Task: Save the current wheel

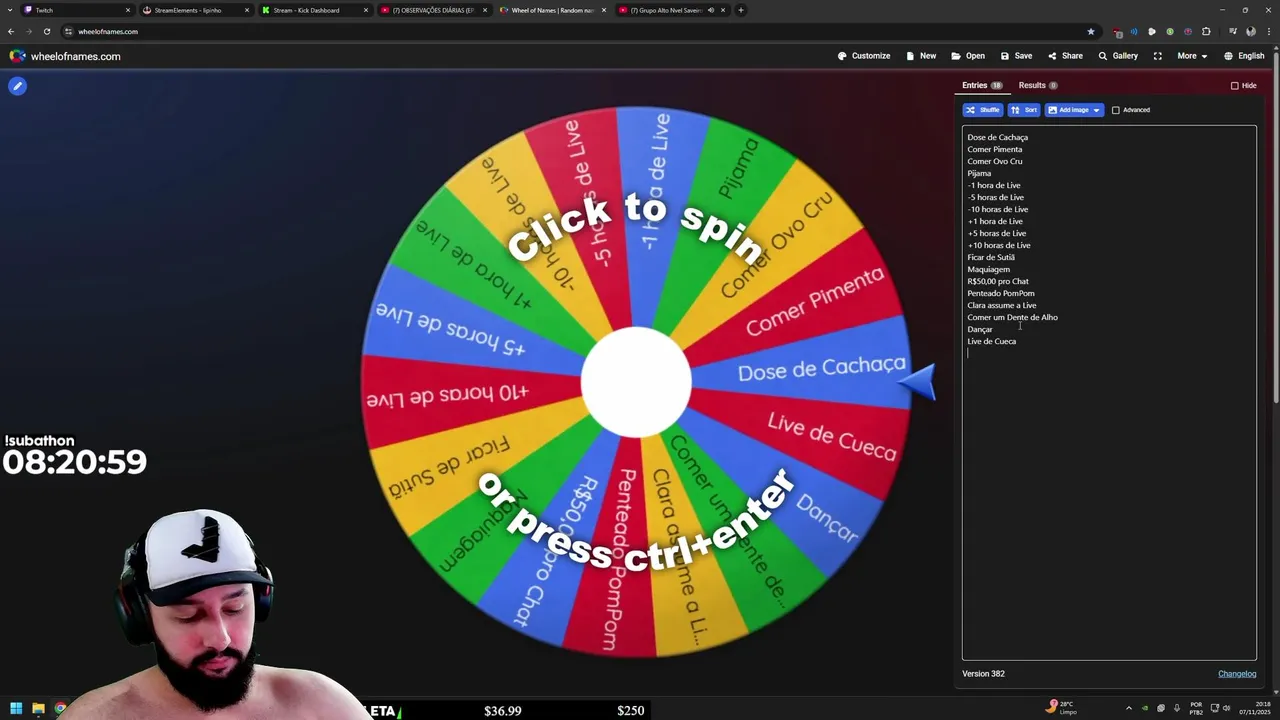Action: 1016,56
